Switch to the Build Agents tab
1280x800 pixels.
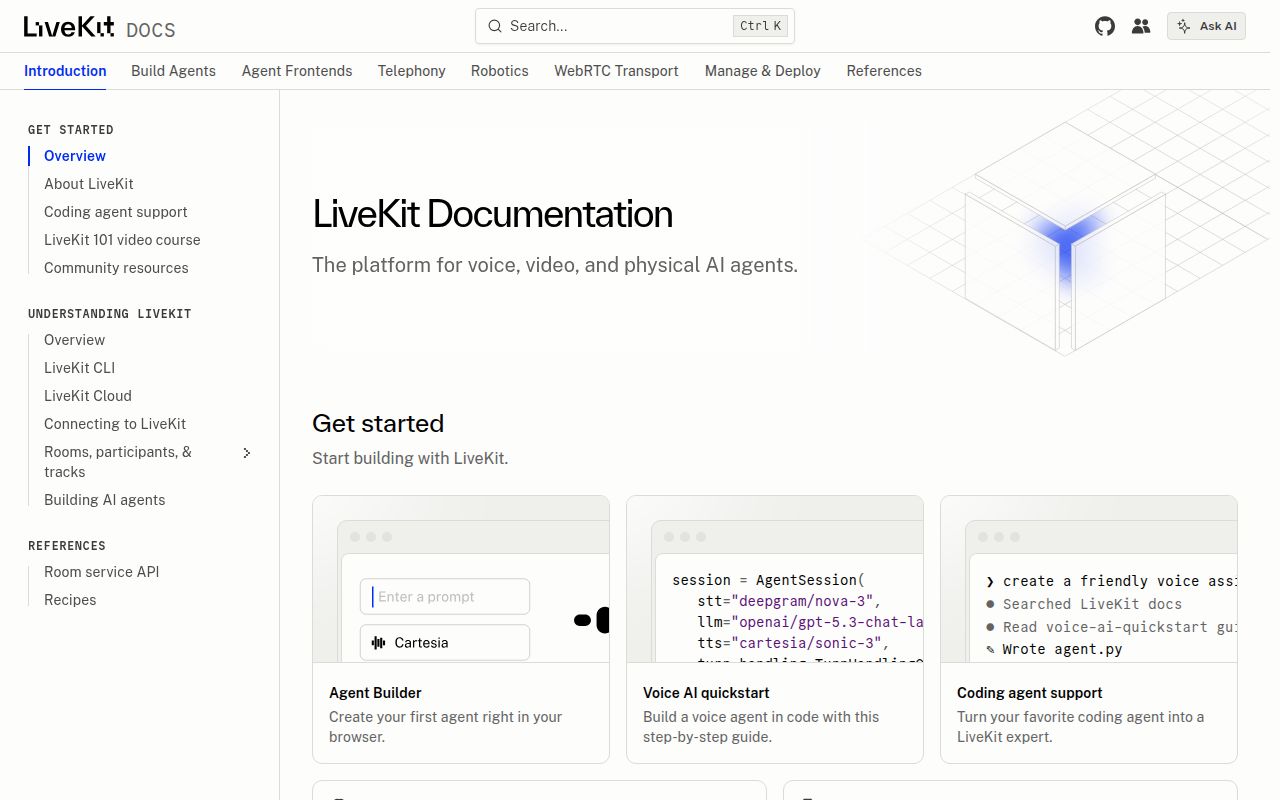click(173, 71)
